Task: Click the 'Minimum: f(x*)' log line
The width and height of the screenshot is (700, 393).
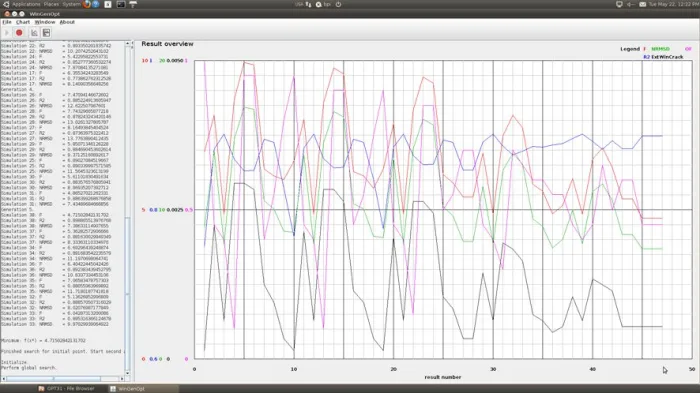Action: [43, 340]
